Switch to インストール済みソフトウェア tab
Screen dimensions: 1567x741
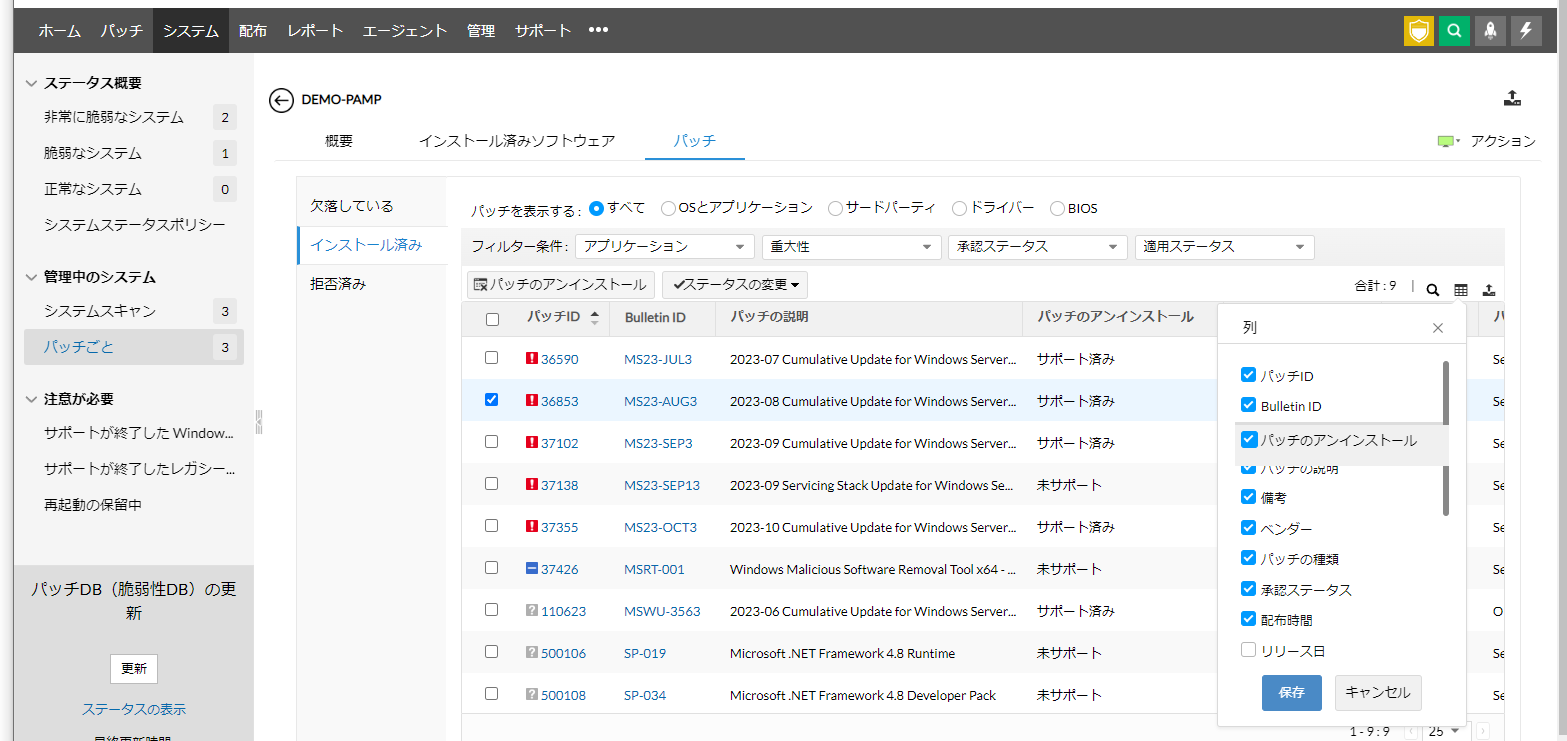[x=517, y=141]
